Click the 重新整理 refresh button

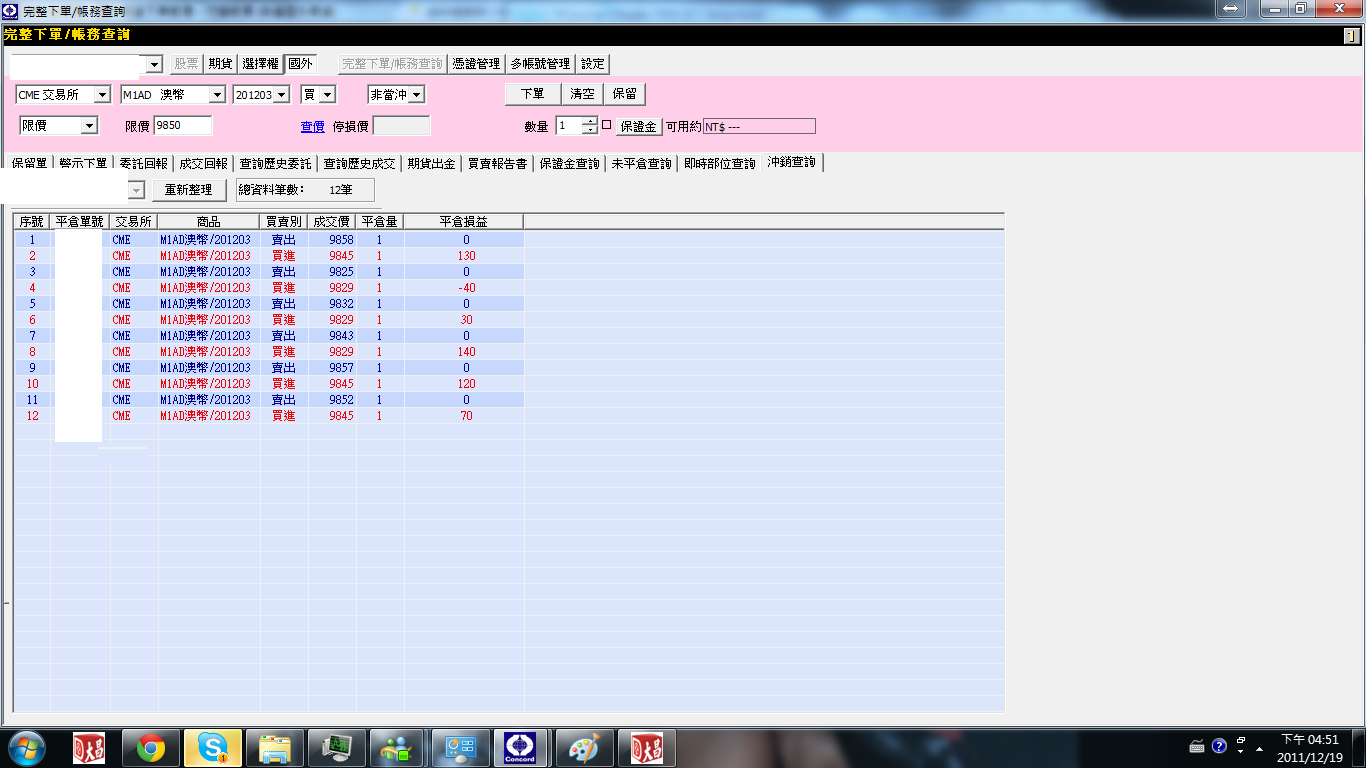[188, 190]
